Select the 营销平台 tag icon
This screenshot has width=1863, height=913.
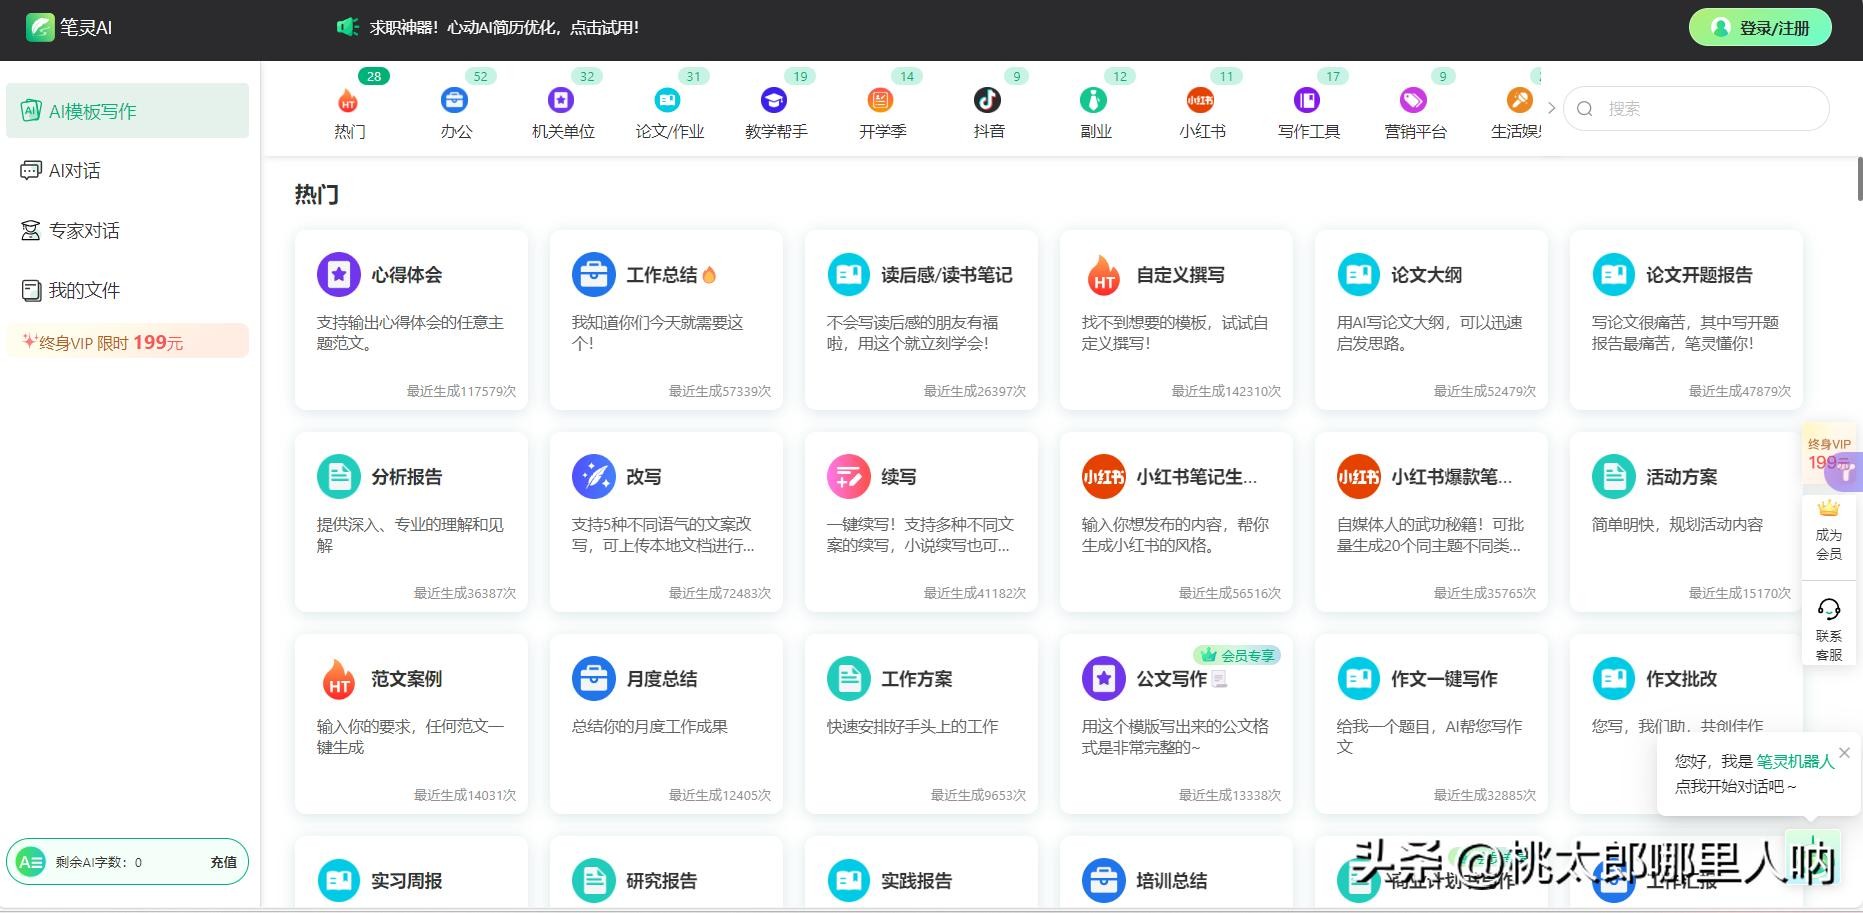coord(1413,100)
